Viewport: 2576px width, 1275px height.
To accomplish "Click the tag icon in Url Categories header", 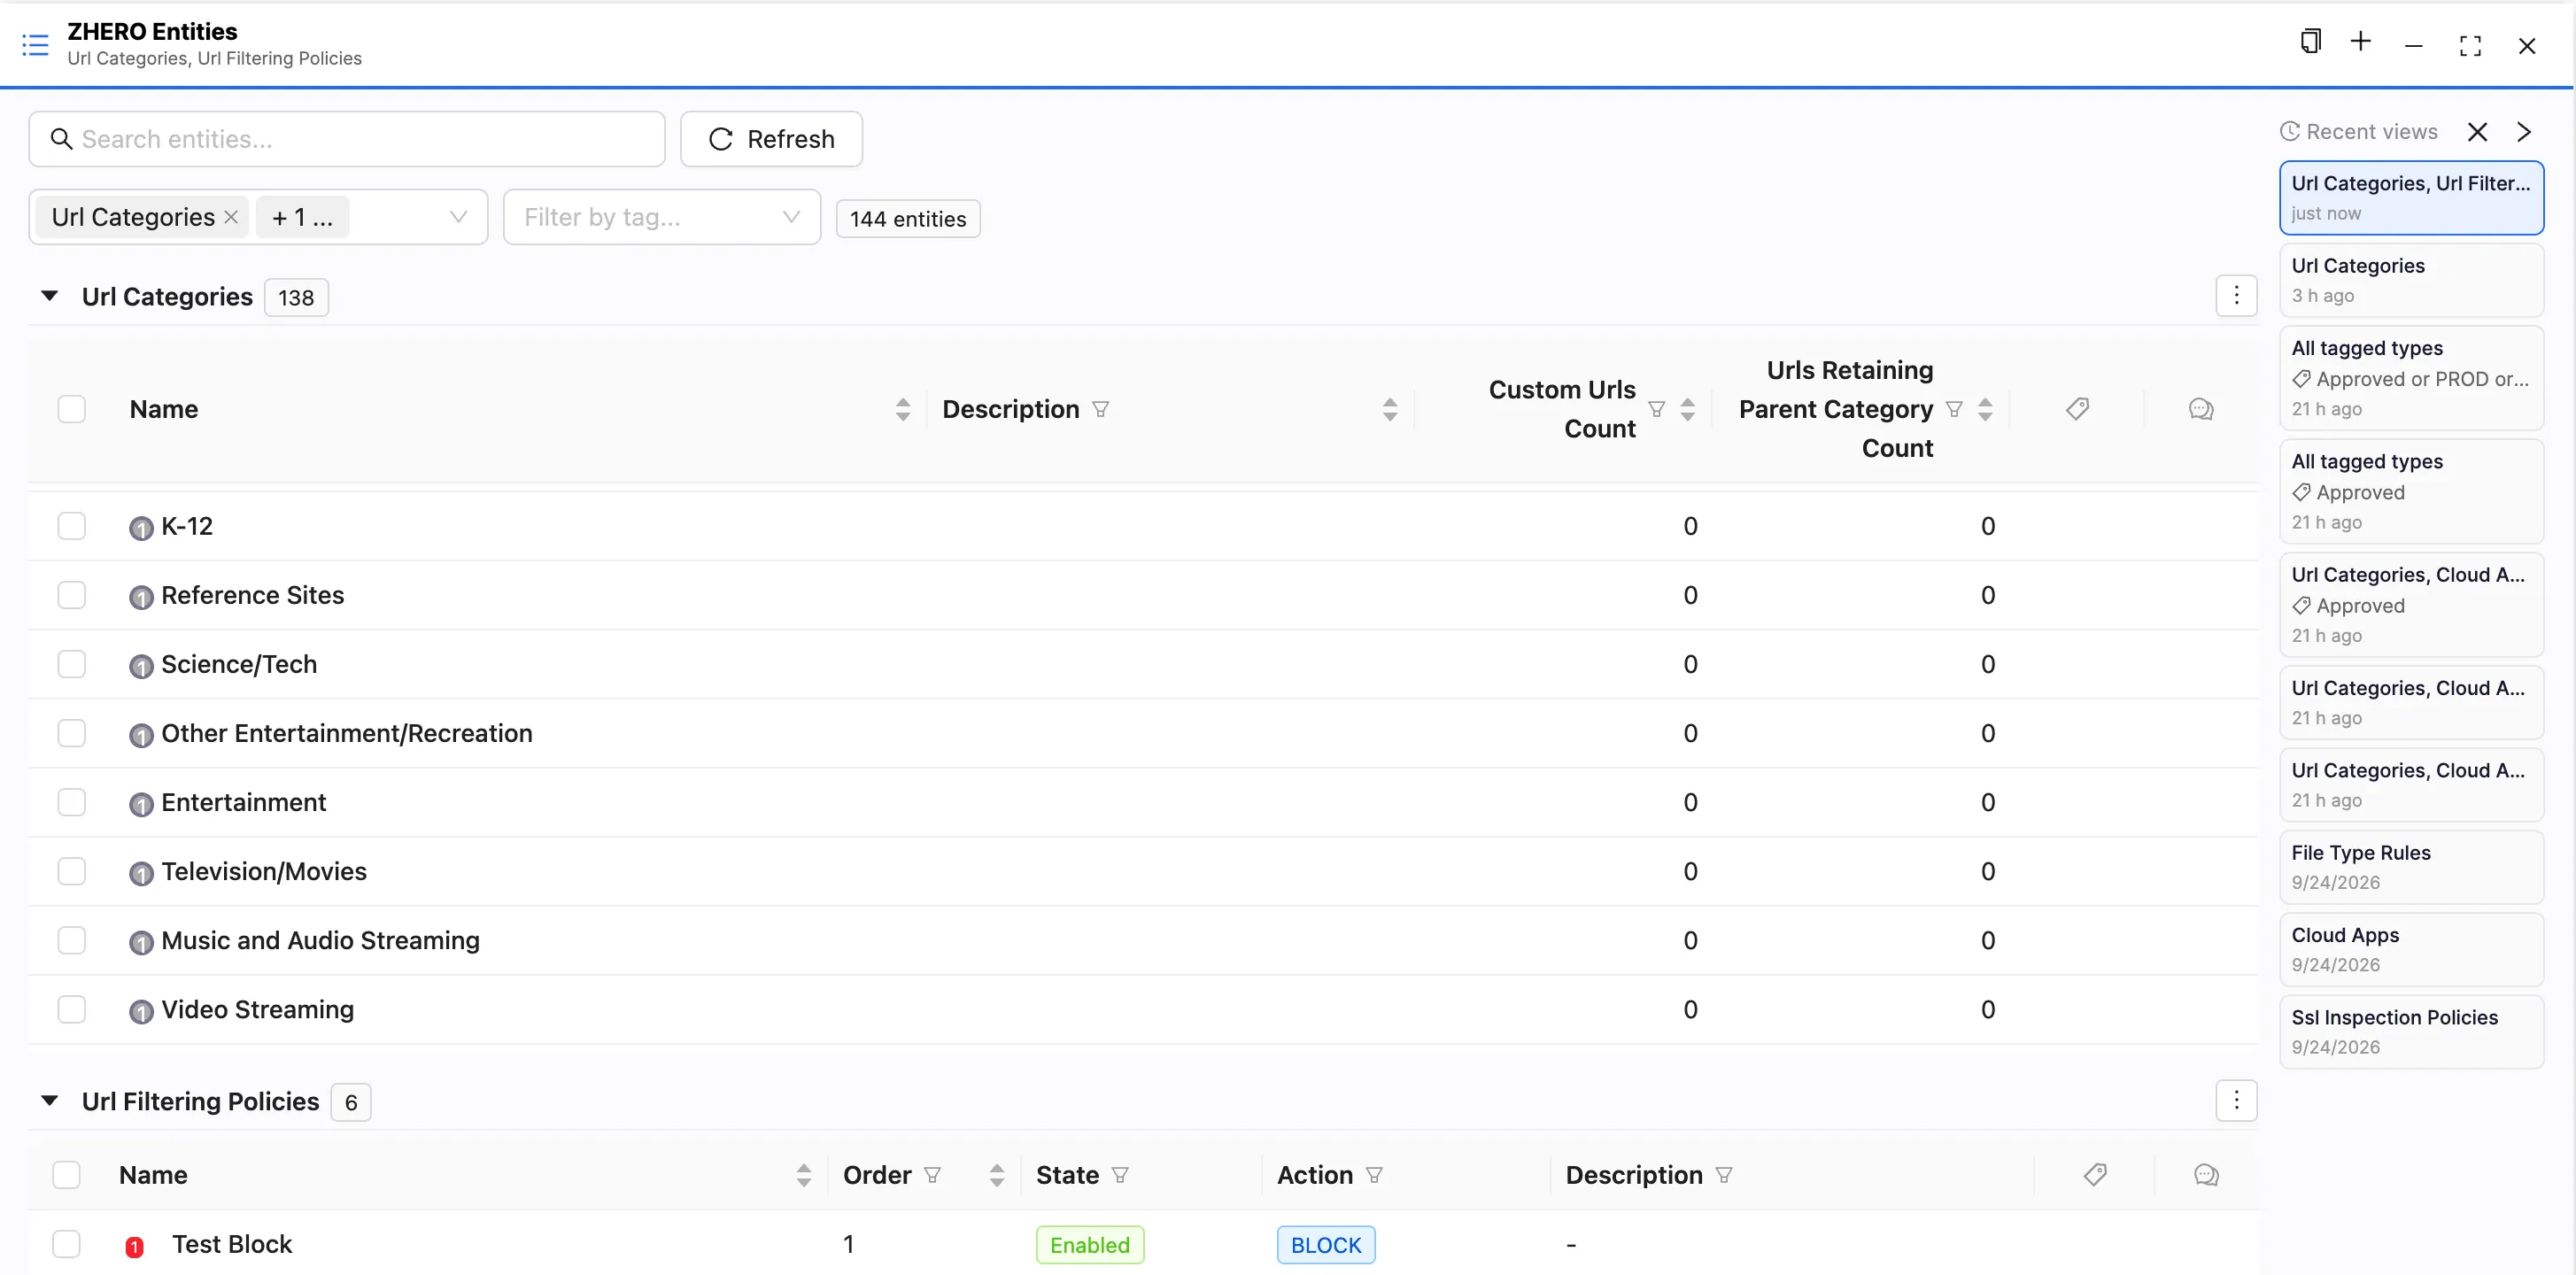I will 2077,409.
